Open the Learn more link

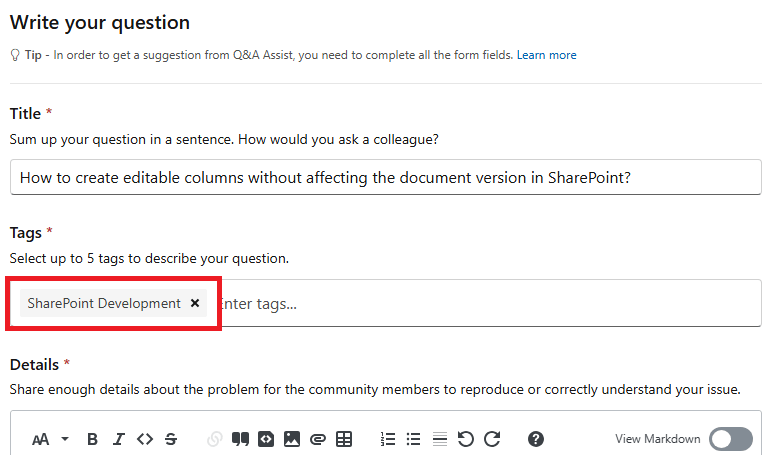[546, 55]
